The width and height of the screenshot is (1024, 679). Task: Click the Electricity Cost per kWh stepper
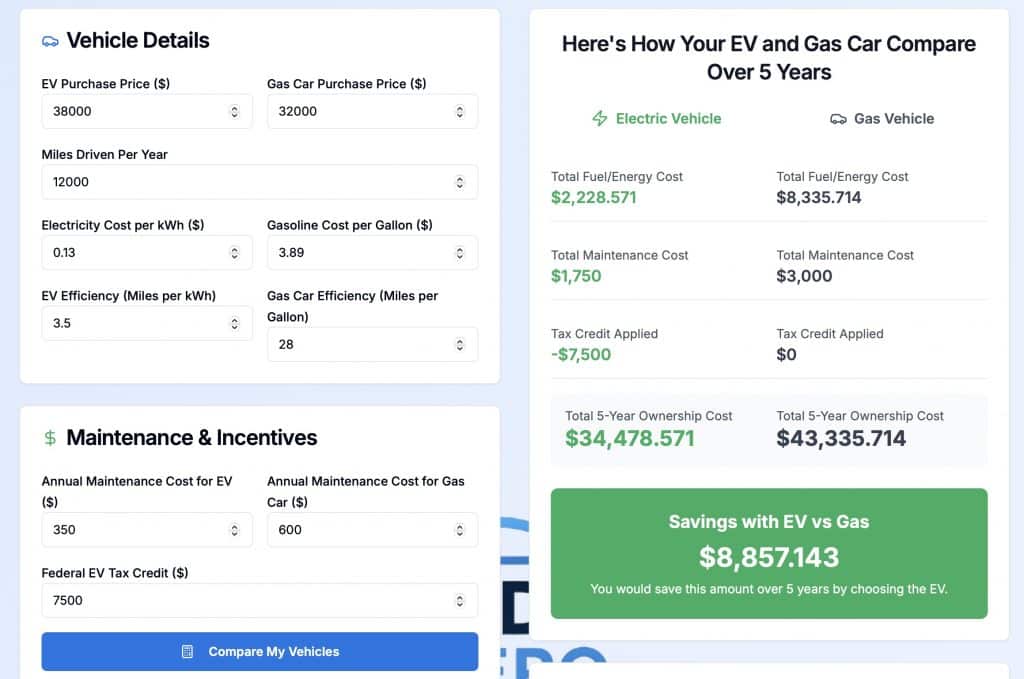[x=234, y=253]
